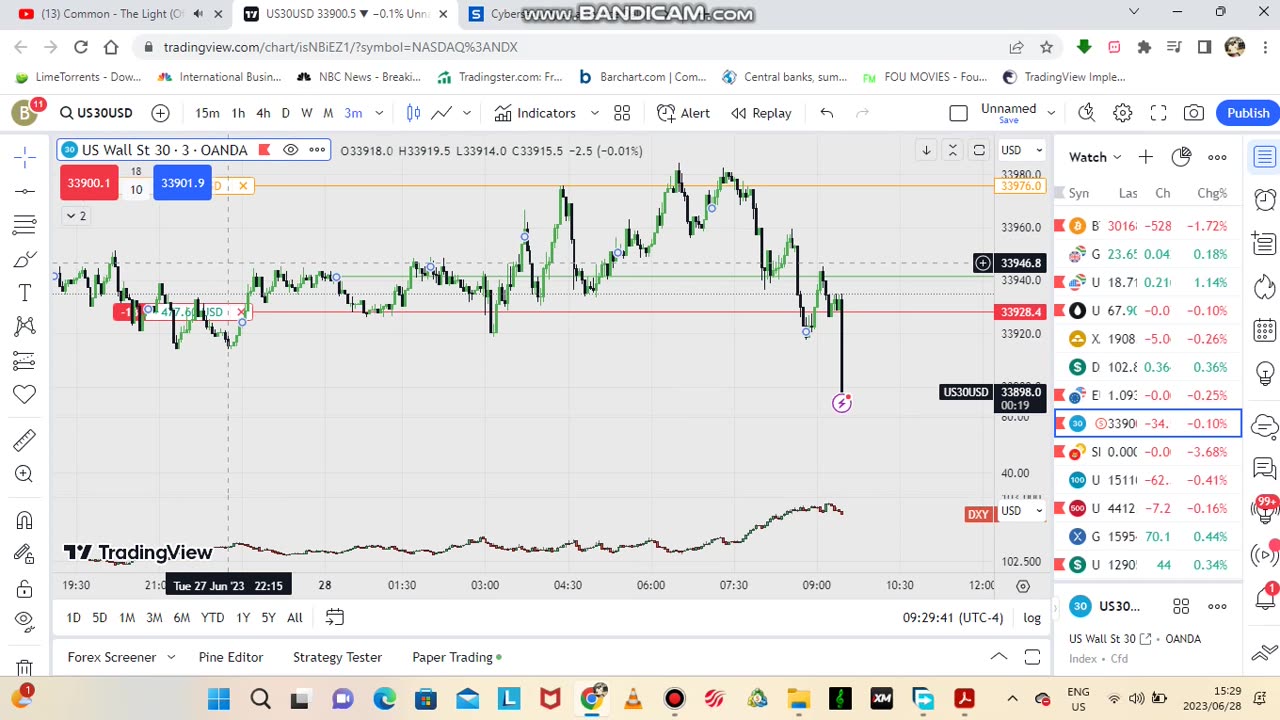The image size is (1280, 720).
Task: Open timezone 09:29:41 (UTC-4) menu
Action: tap(952, 618)
